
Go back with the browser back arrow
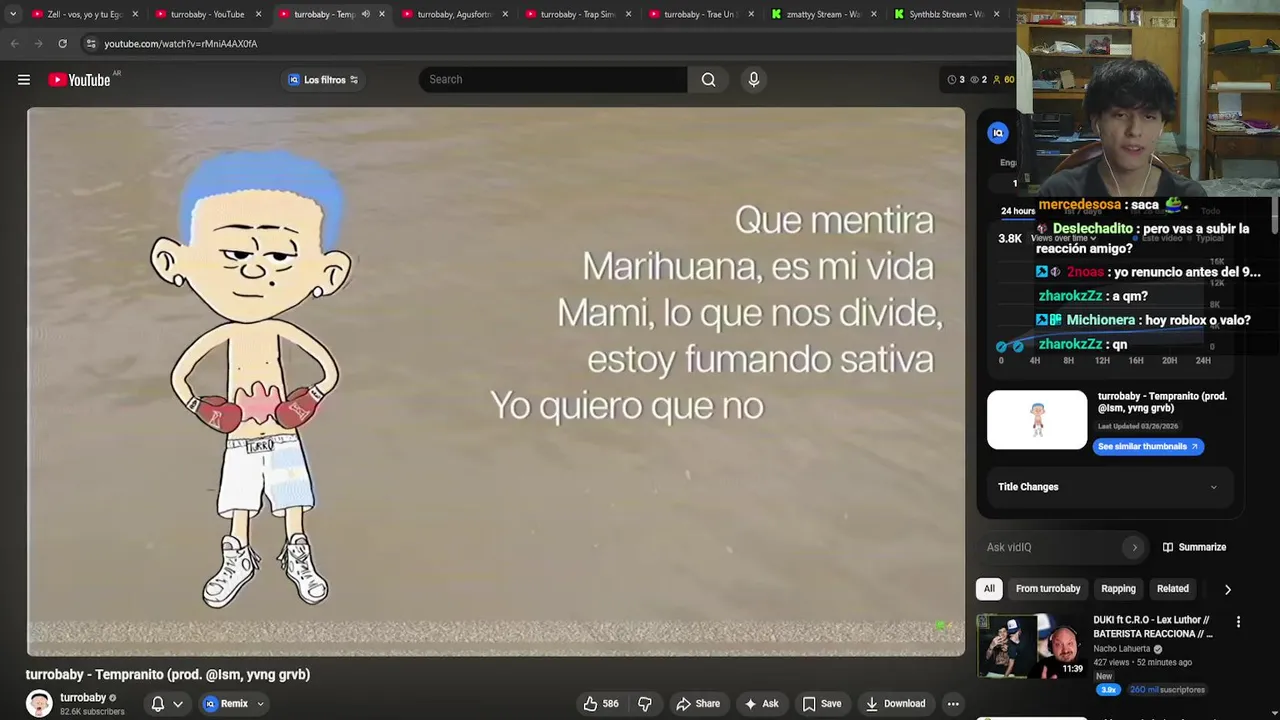(x=14, y=44)
